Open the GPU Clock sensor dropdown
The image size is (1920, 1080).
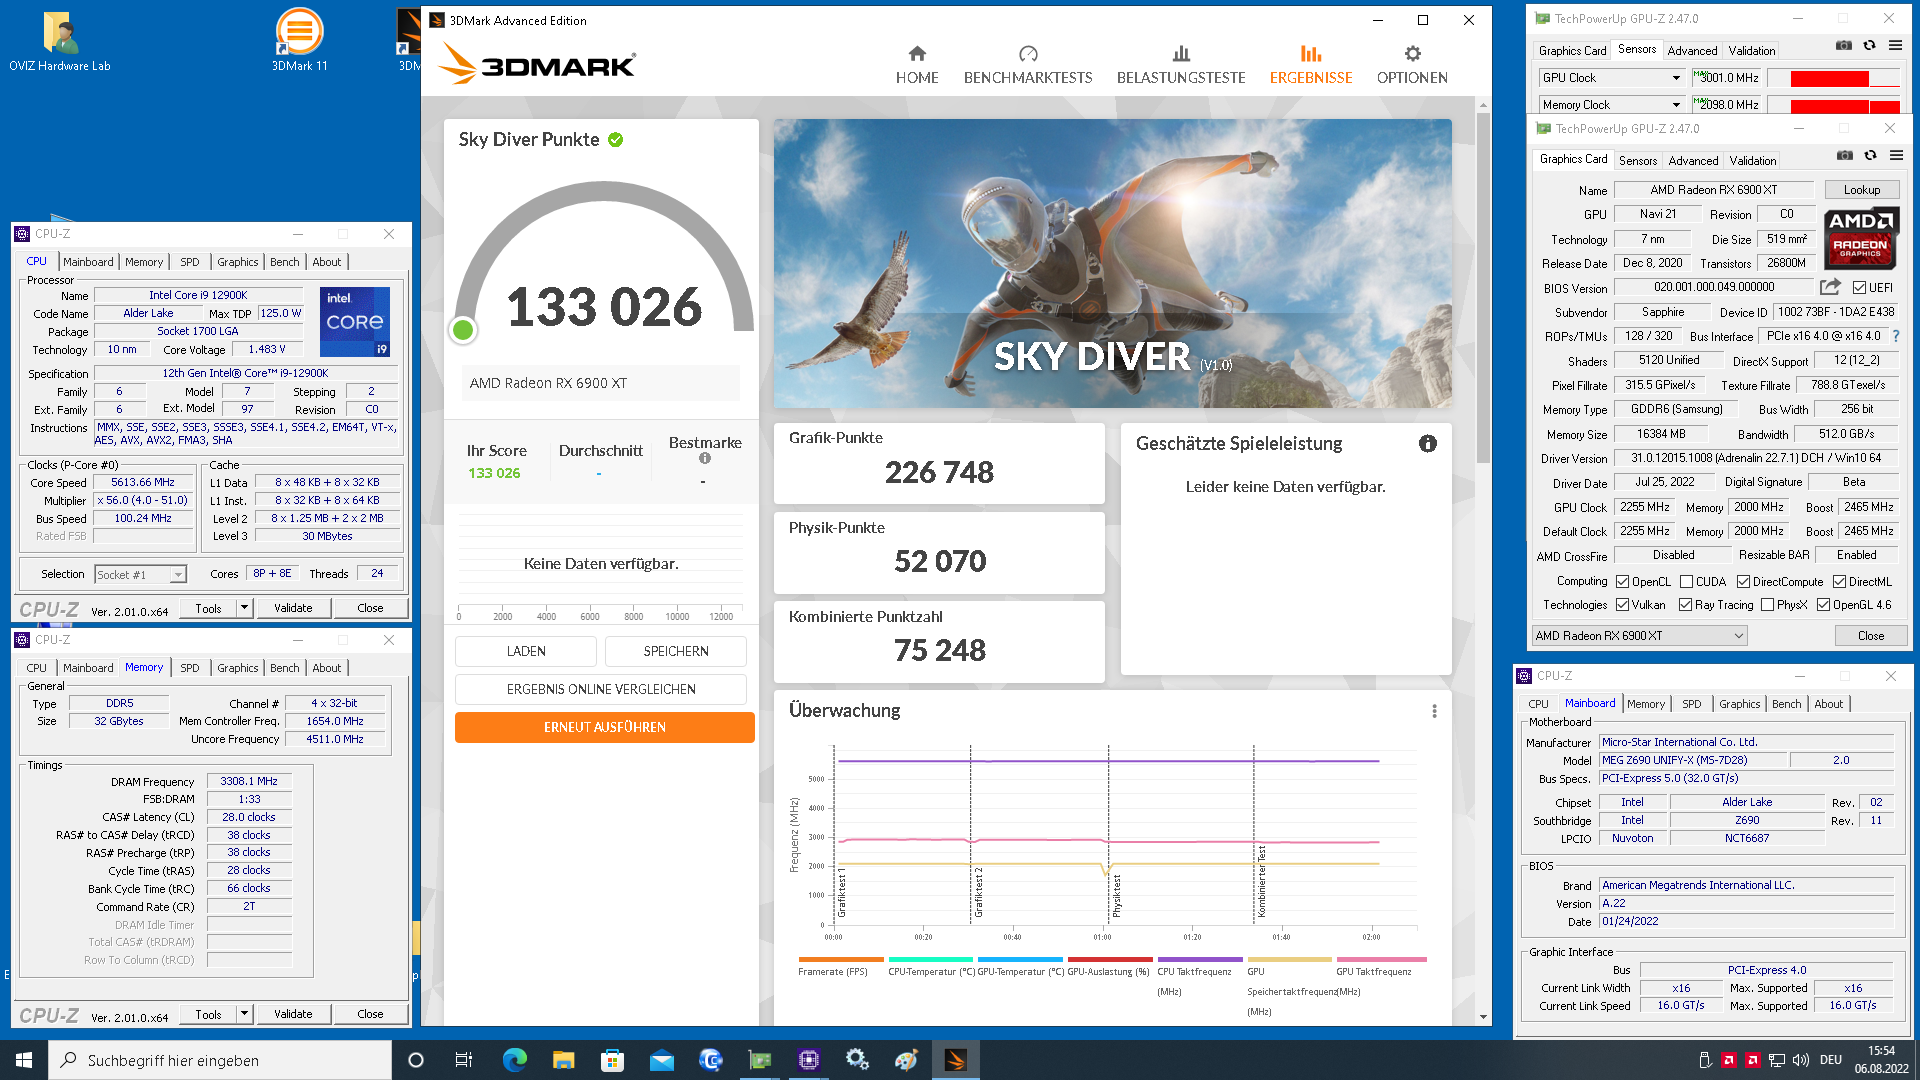pos(1611,78)
